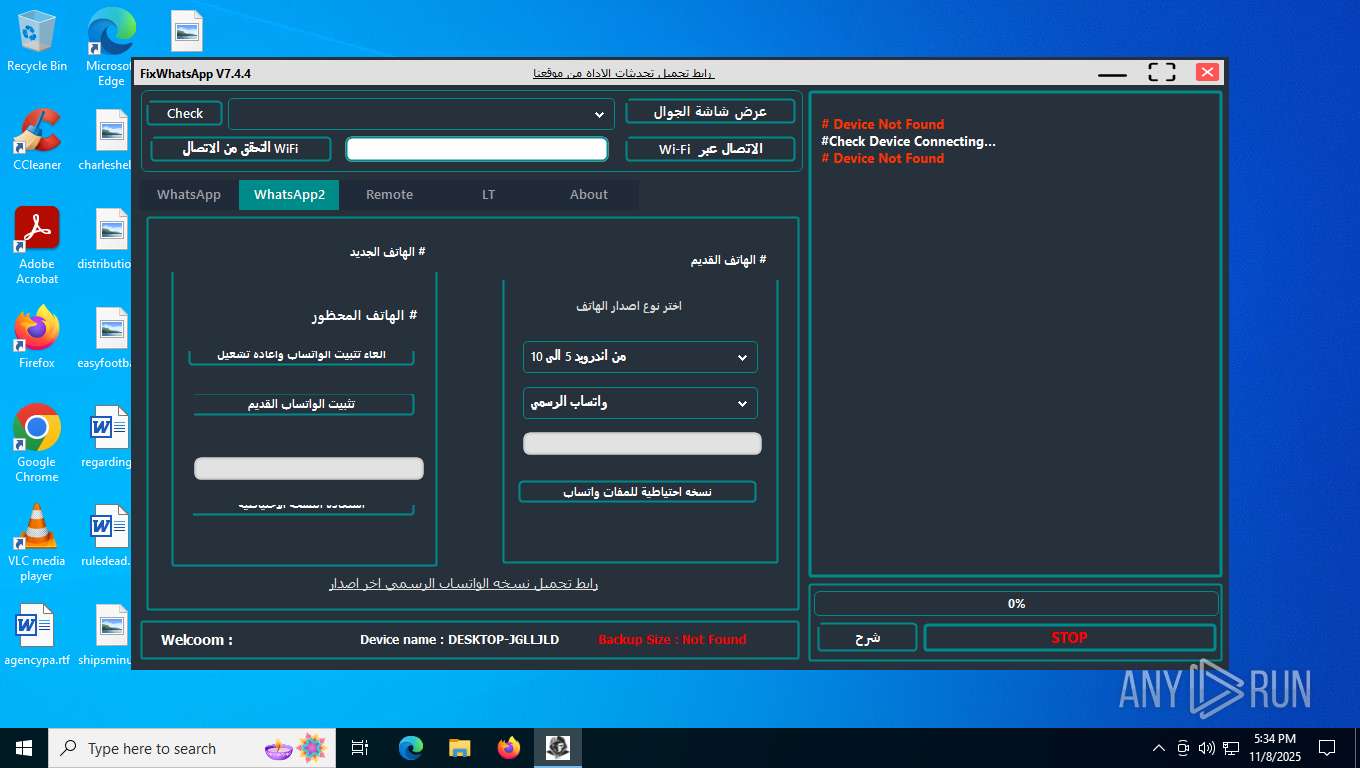Click 0% main progress bar
1360x768 pixels.
pyautogui.click(x=1016, y=604)
